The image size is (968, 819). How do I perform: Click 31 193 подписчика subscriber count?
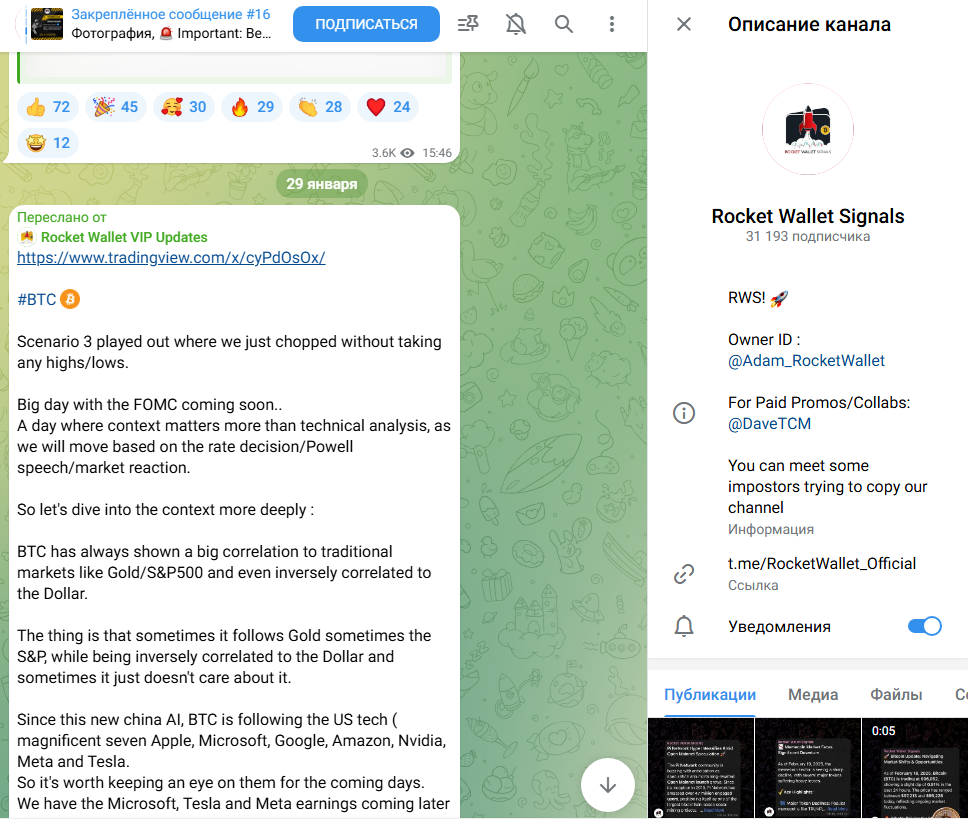click(807, 236)
